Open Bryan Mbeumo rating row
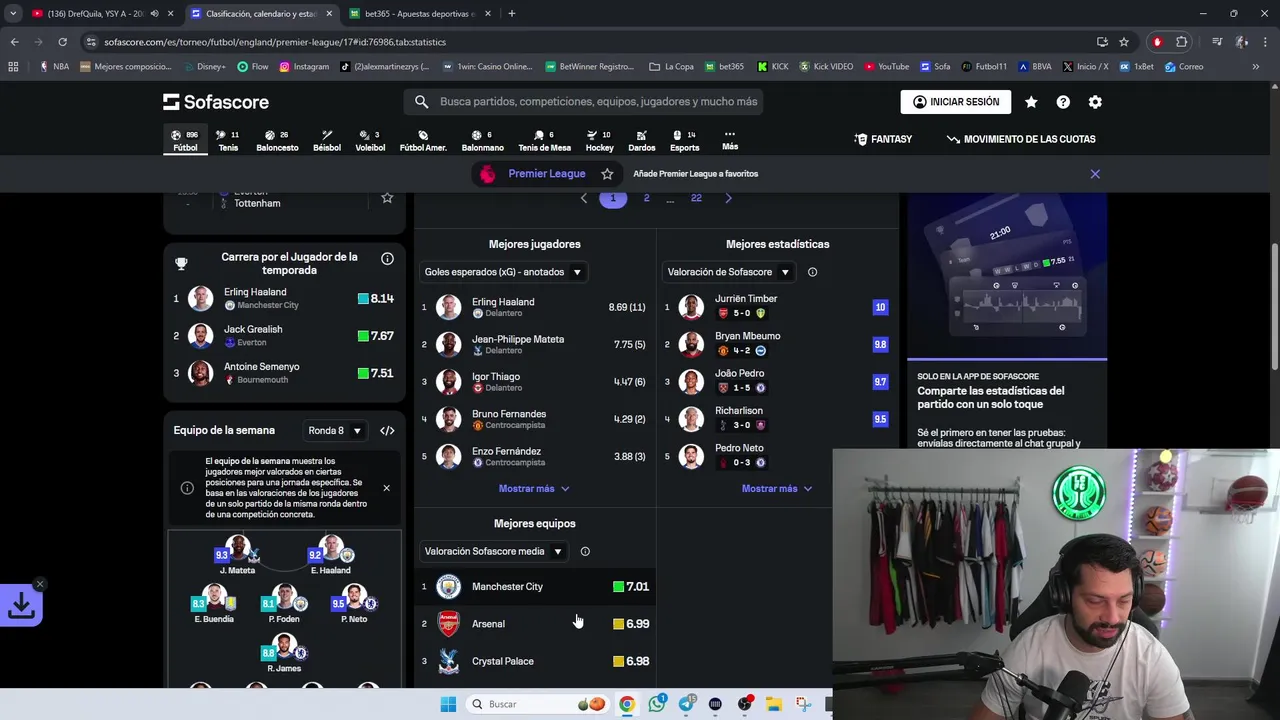 (x=778, y=344)
